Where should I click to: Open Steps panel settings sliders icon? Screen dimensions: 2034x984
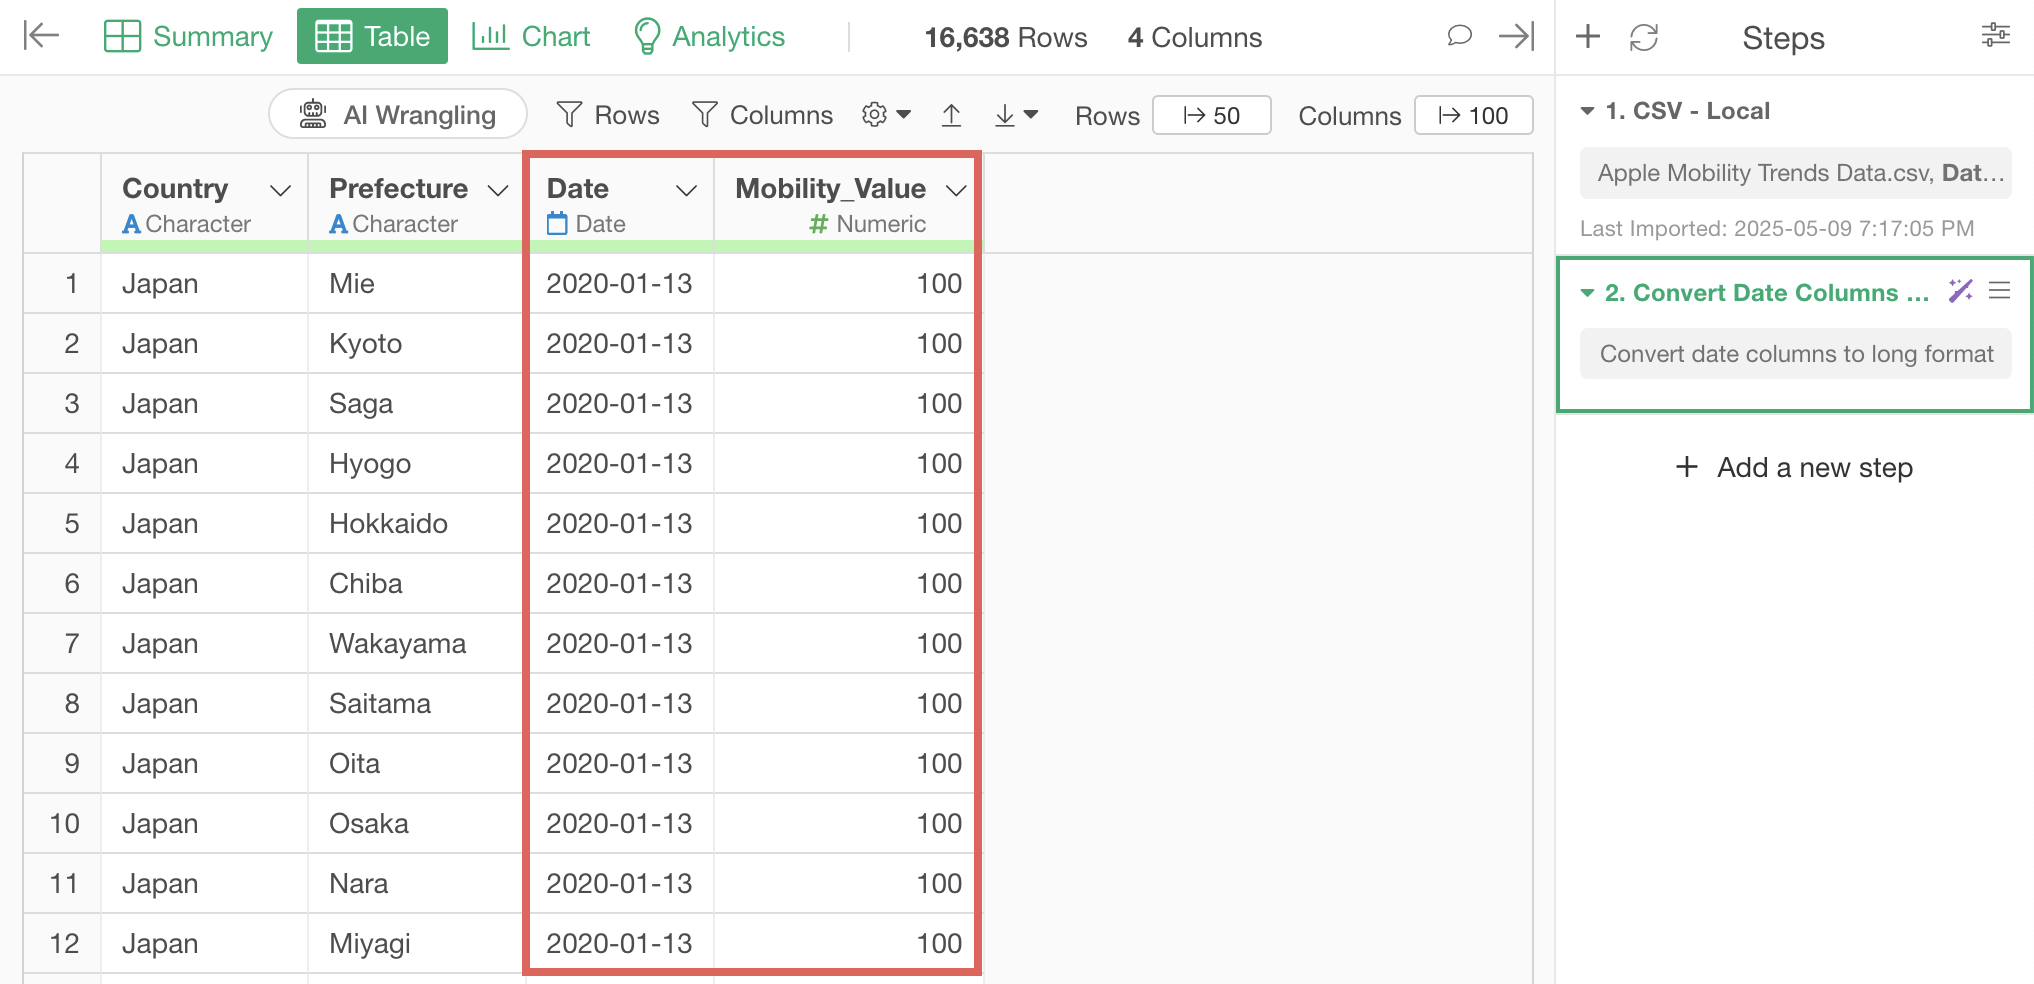[x=1995, y=36]
